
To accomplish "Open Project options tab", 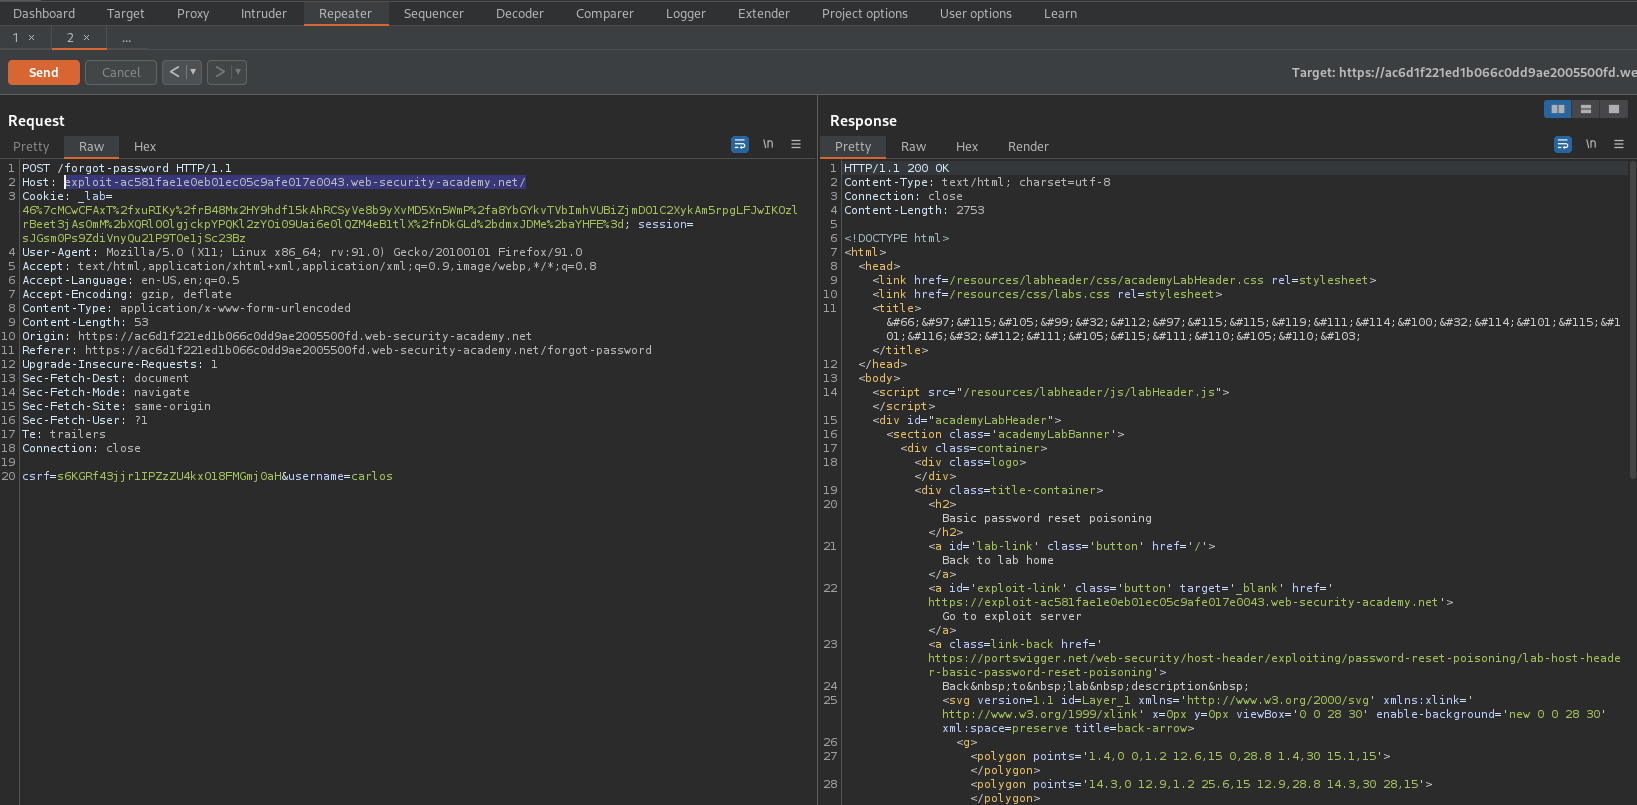I will 865,13.
